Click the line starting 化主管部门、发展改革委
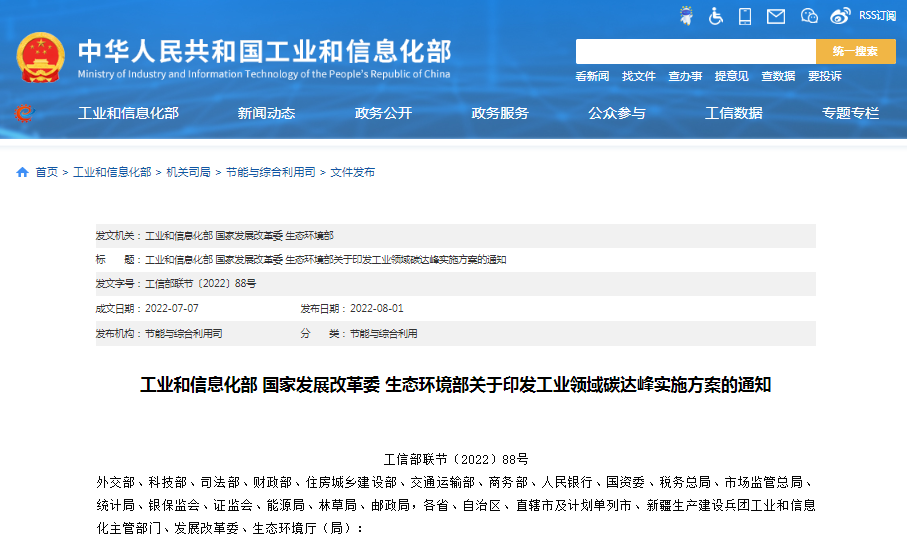Viewport: 907px width, 552px height. (x=231, y=528)
